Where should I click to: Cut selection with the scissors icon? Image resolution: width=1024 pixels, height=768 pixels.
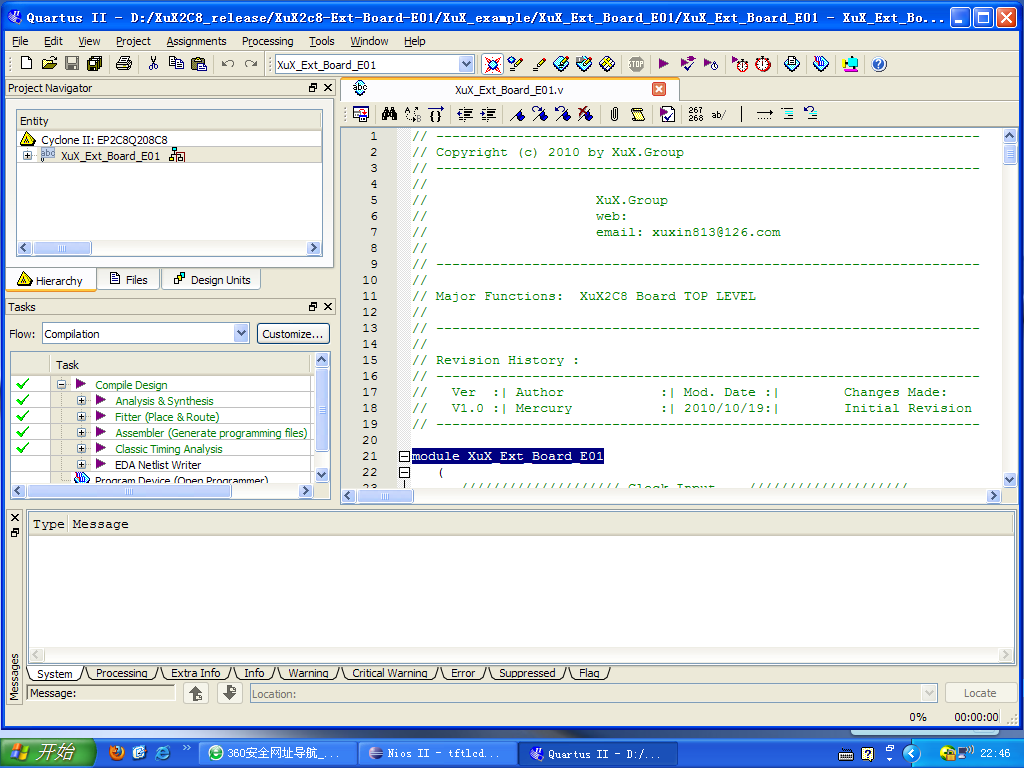pyautogui.click(x=153, y=63)
